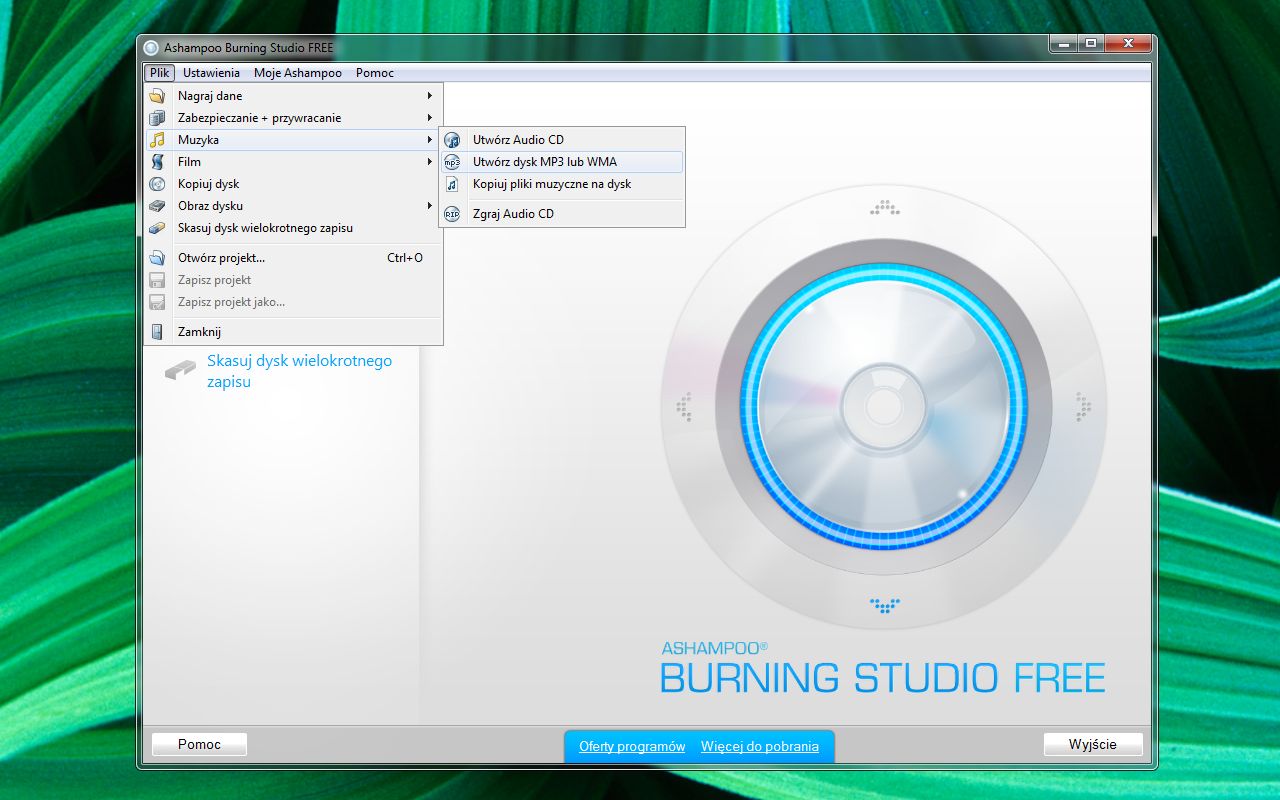Click the Obraz dysku drive icon
The width and height of the screenshot is (1280, 800).
pyautogui.click(x=157, y=206)
